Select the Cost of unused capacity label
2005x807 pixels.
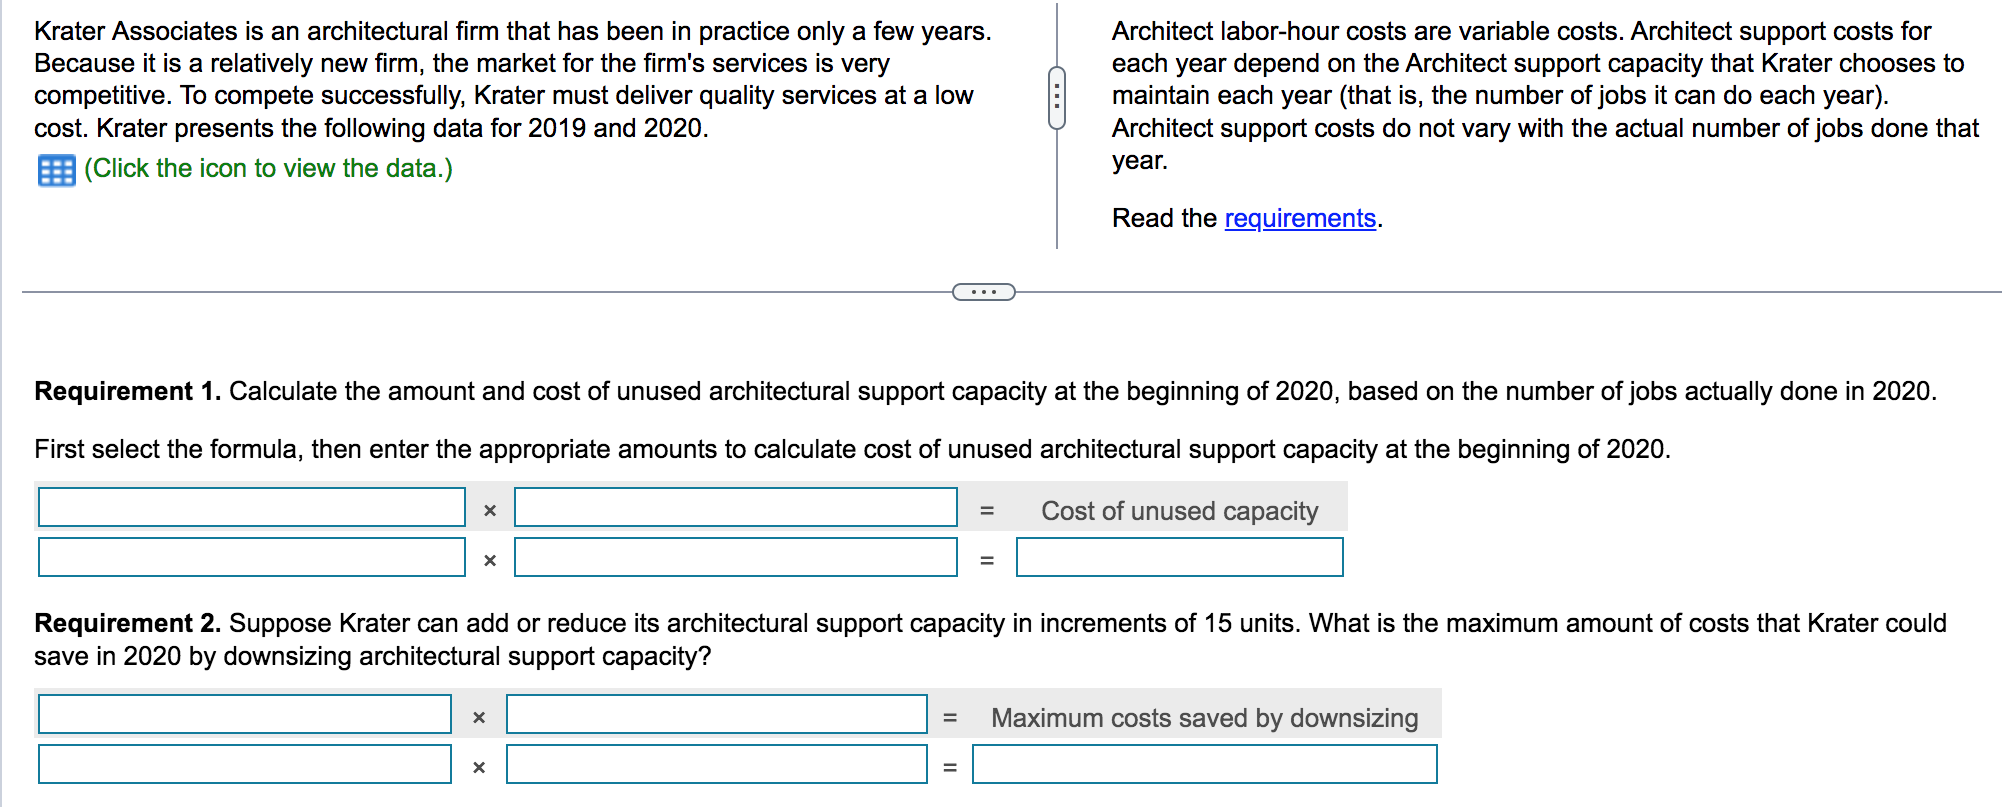click(1180, 510)
